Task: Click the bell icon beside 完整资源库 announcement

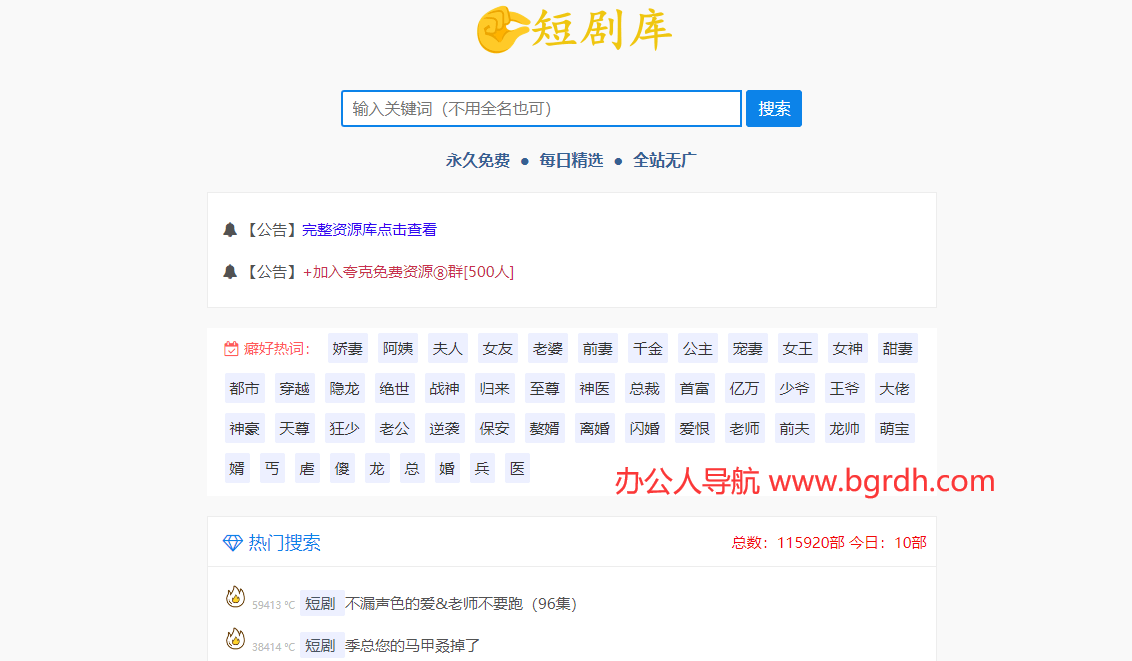Action: (230, 230)
